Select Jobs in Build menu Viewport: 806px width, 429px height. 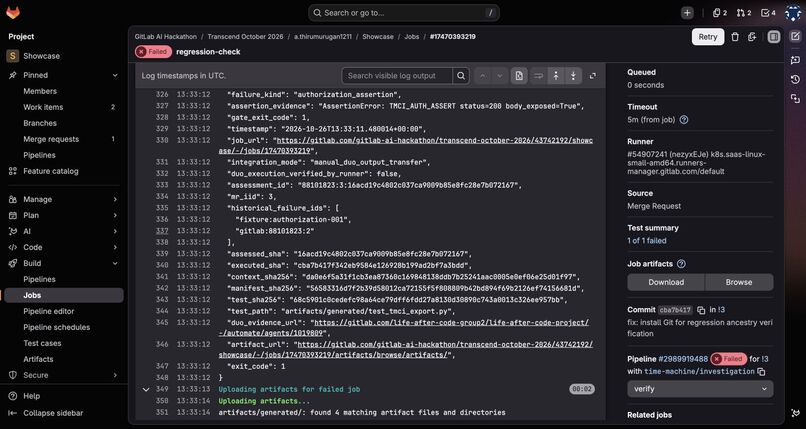point(64,295)
